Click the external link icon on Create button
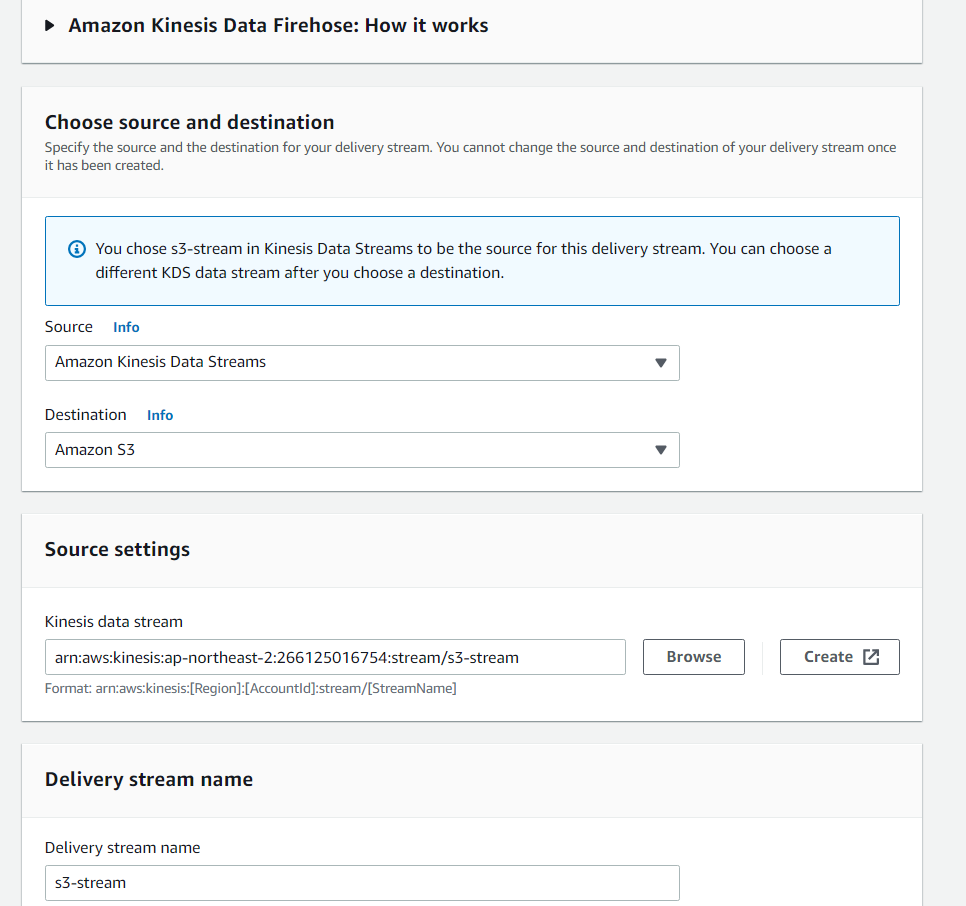 click(x=871, y=657)
